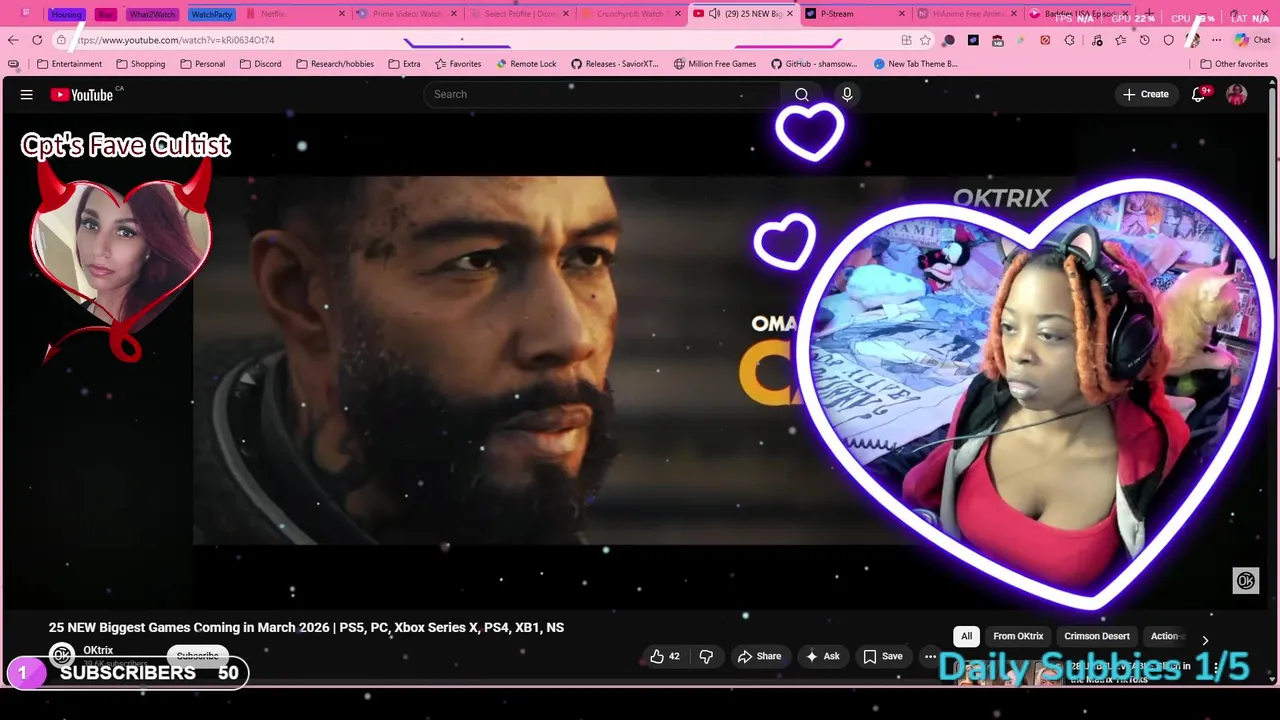Open New Tab Theme bookmark
This screenshot has height=720, width=1280.
[x=915, y=64]
